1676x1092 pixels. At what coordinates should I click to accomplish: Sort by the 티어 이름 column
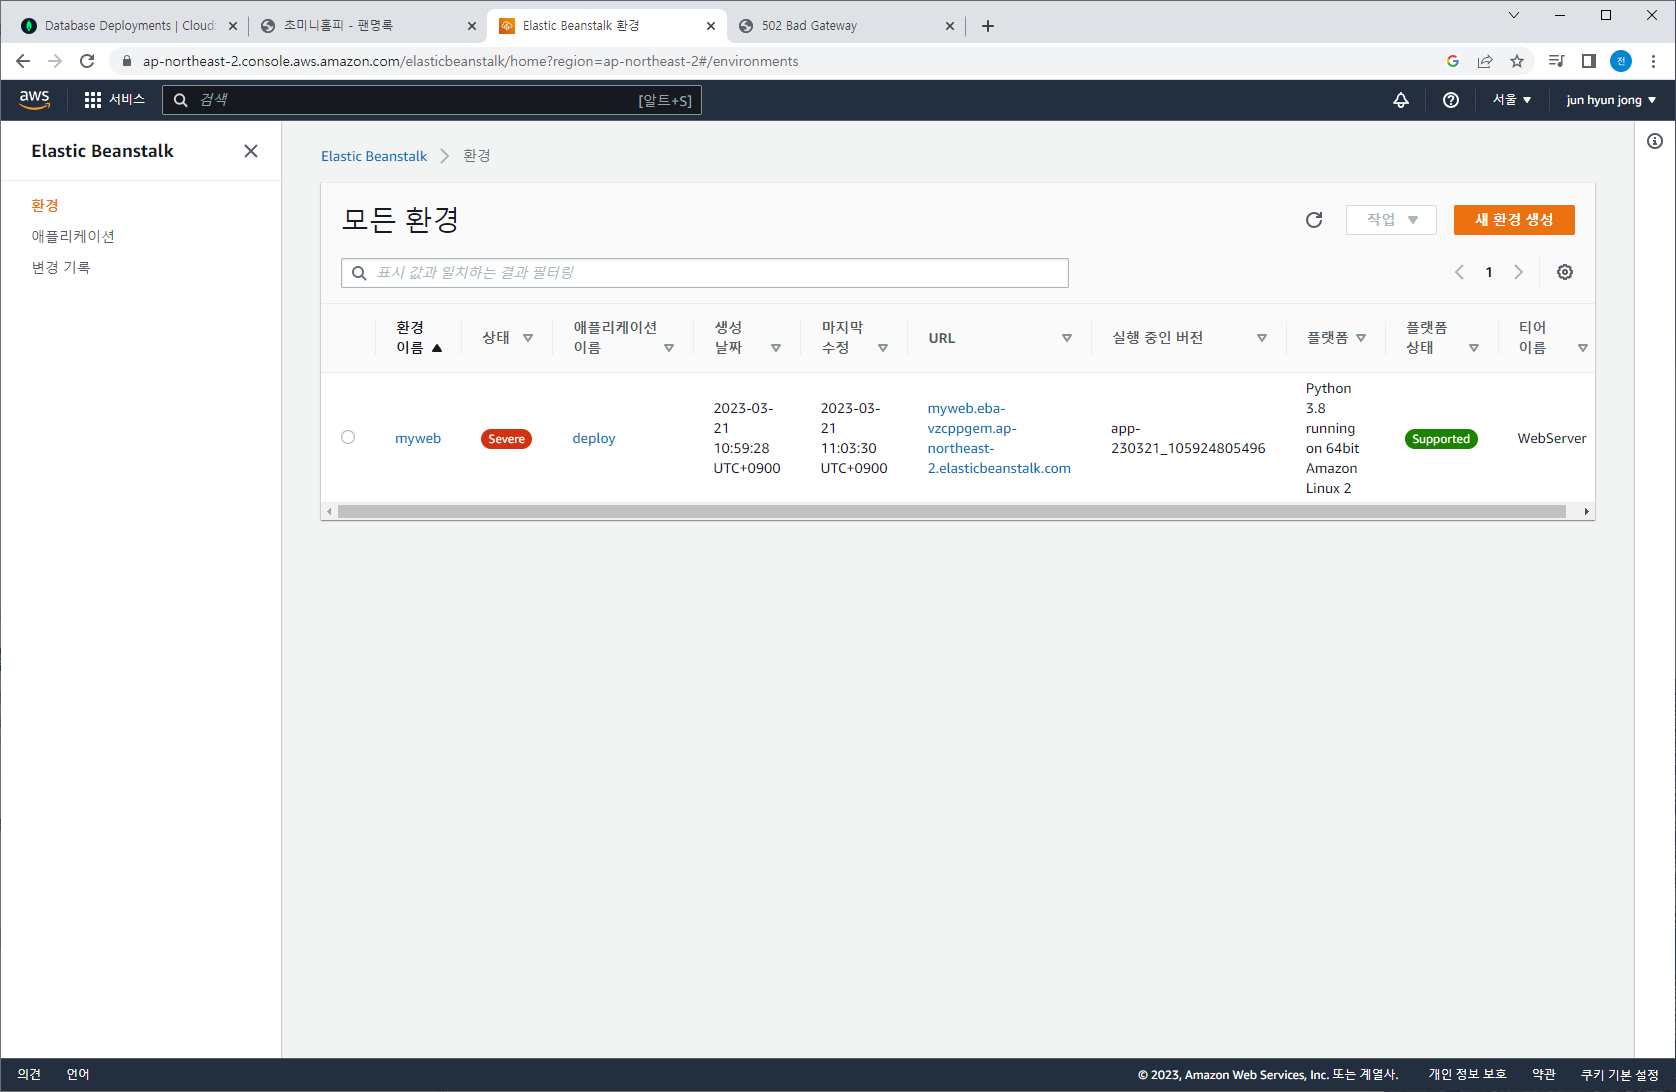click(1583, 348)
